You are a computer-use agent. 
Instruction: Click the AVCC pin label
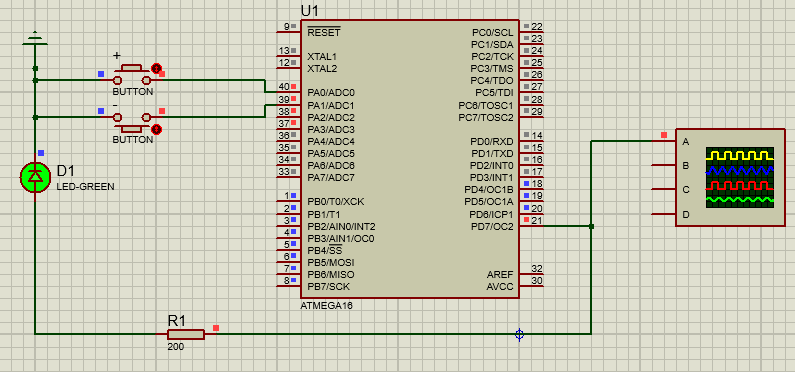pos(500,287)
